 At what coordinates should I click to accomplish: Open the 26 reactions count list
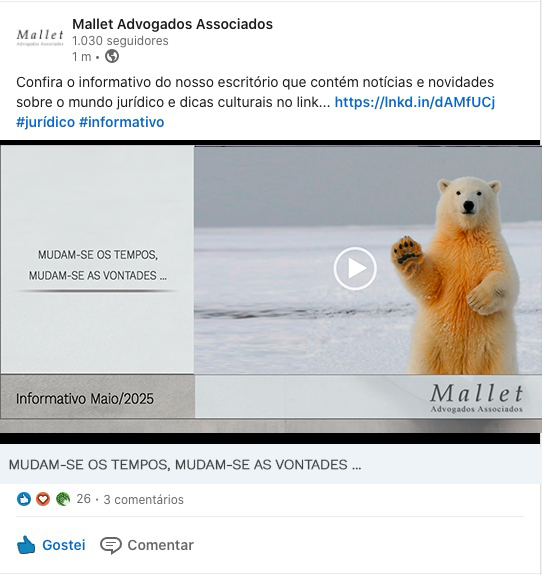(x=83, y=499)
